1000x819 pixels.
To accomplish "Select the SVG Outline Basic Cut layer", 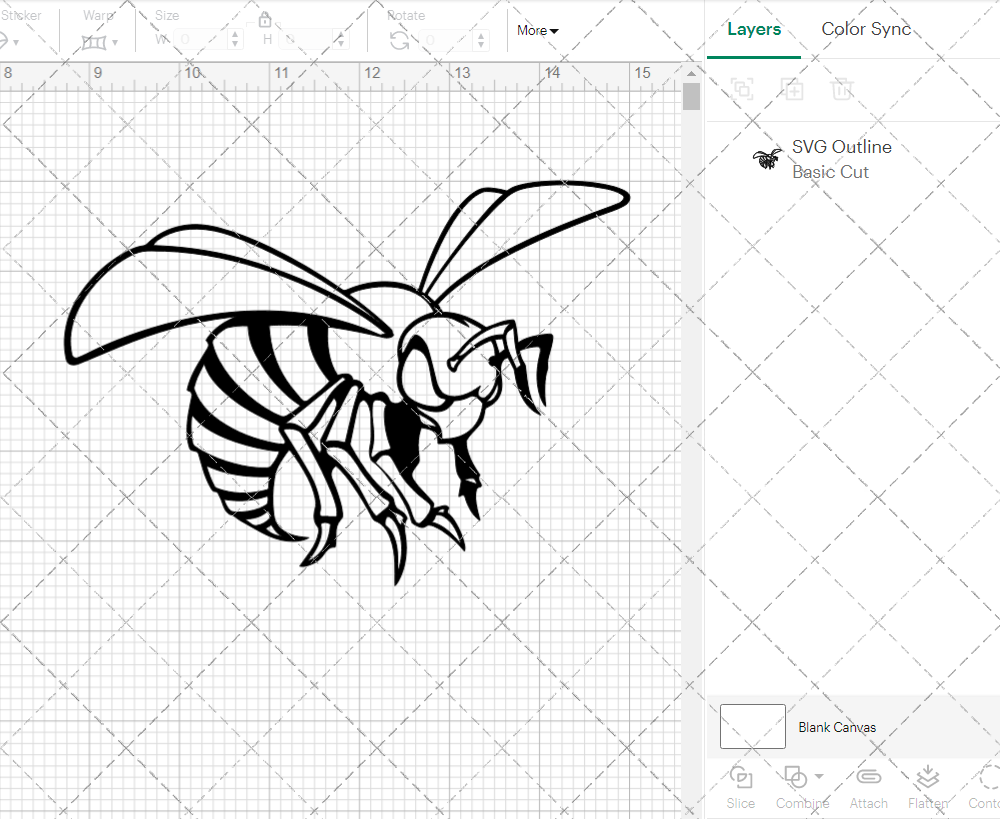I will pos(841,158).
